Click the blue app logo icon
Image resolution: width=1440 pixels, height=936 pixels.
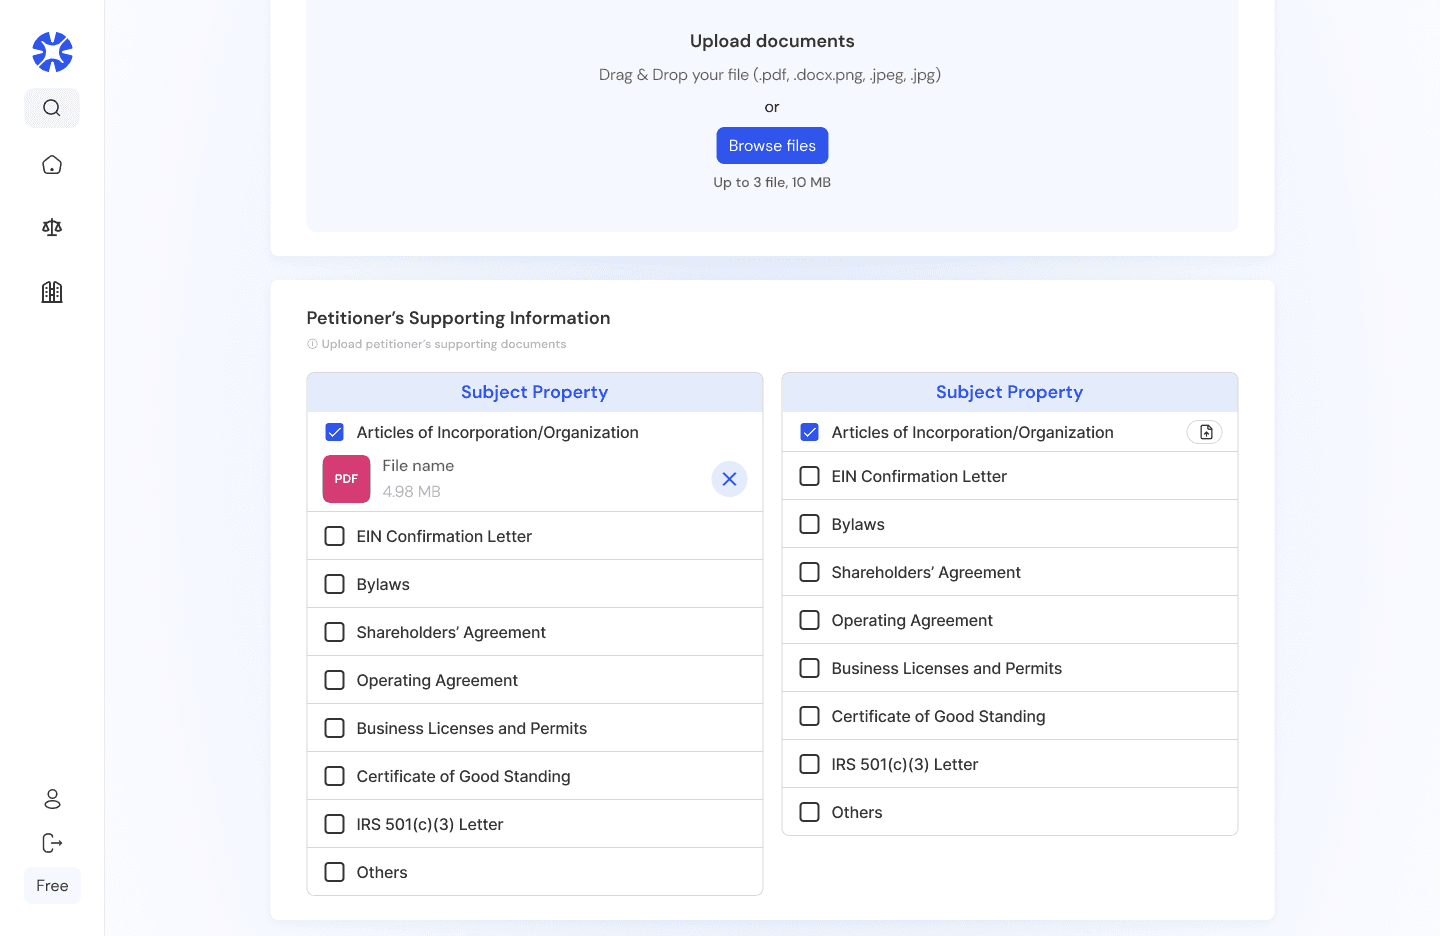[52, 52]
